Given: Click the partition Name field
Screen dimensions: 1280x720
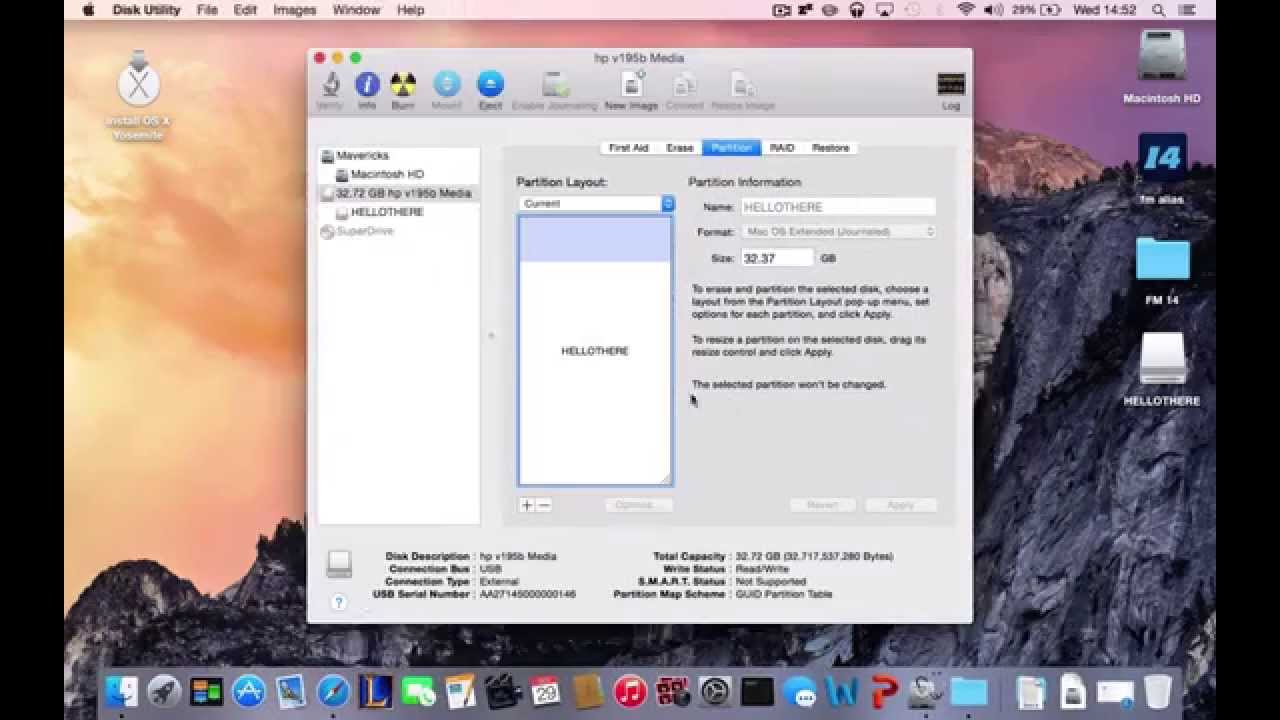Looking at the screenshot, I should tap(838, 207).
